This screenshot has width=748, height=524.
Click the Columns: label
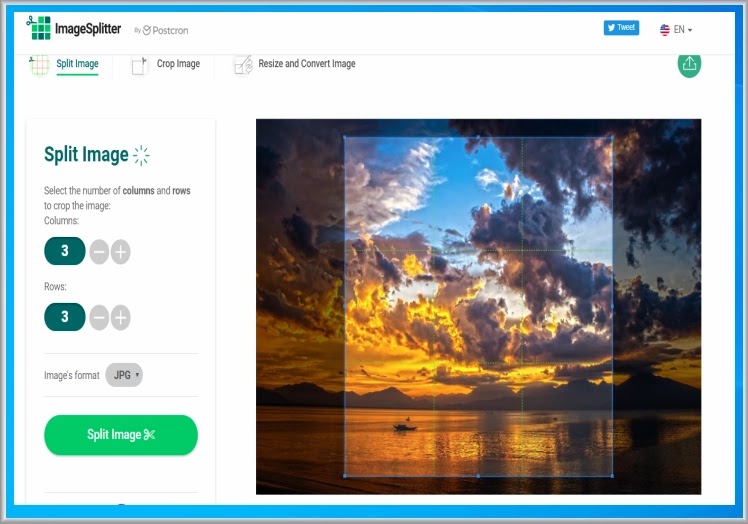[62, 221]
